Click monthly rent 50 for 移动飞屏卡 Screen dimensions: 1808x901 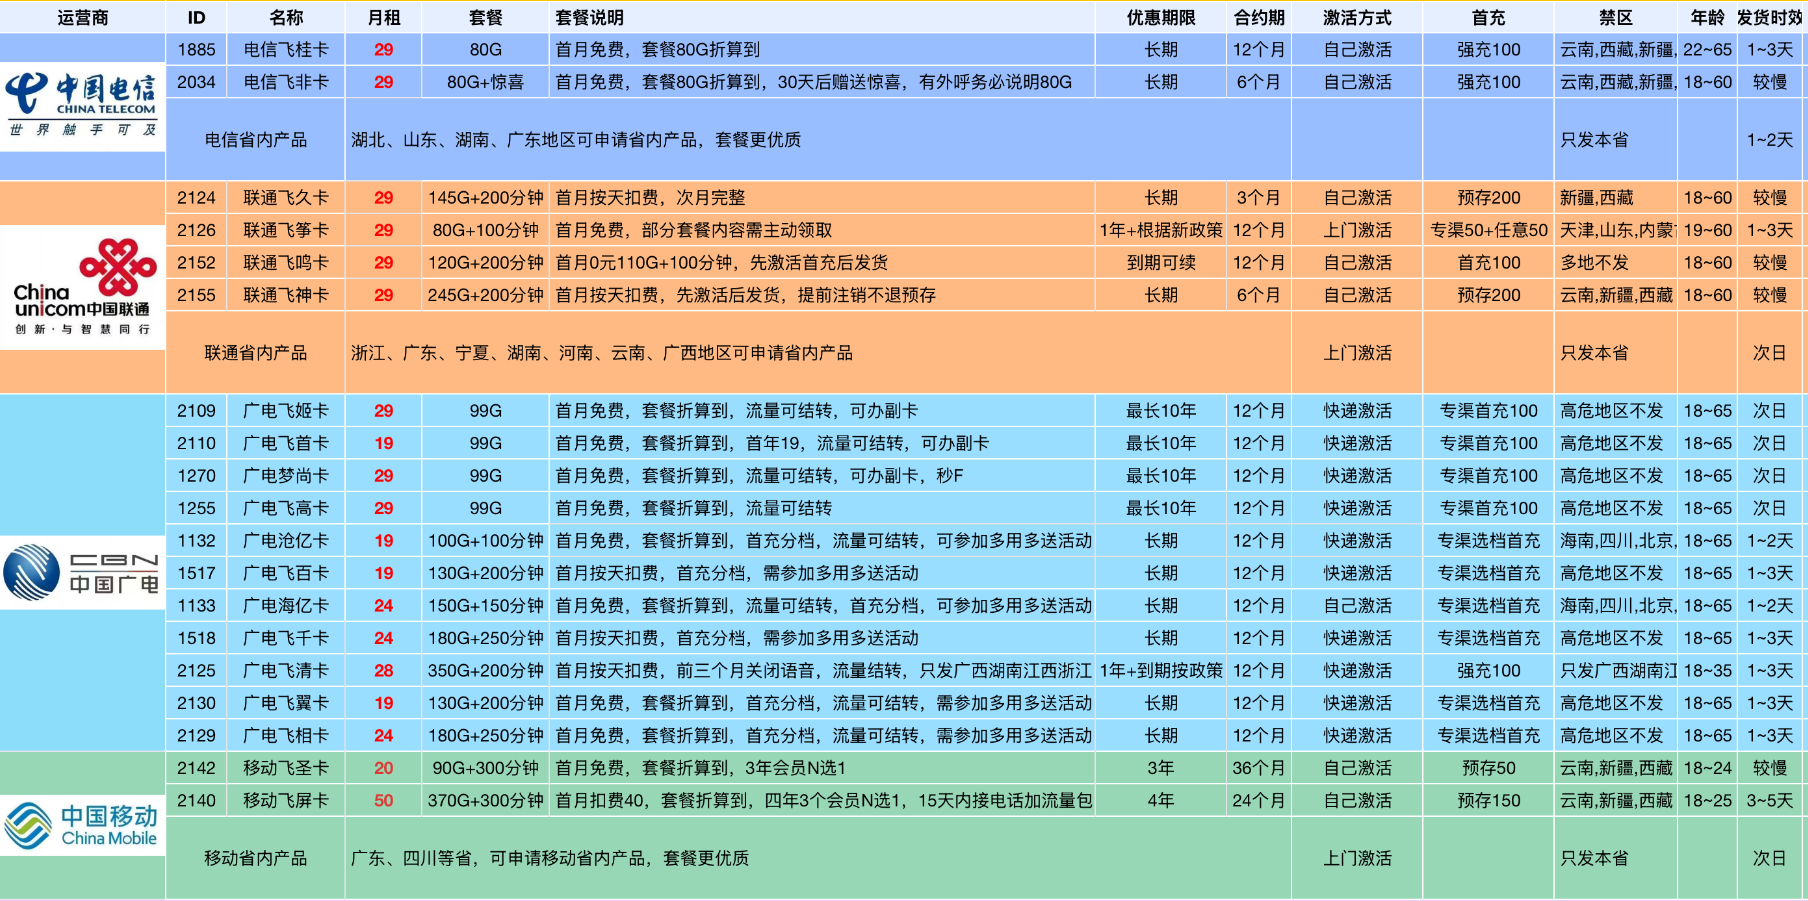383,800
